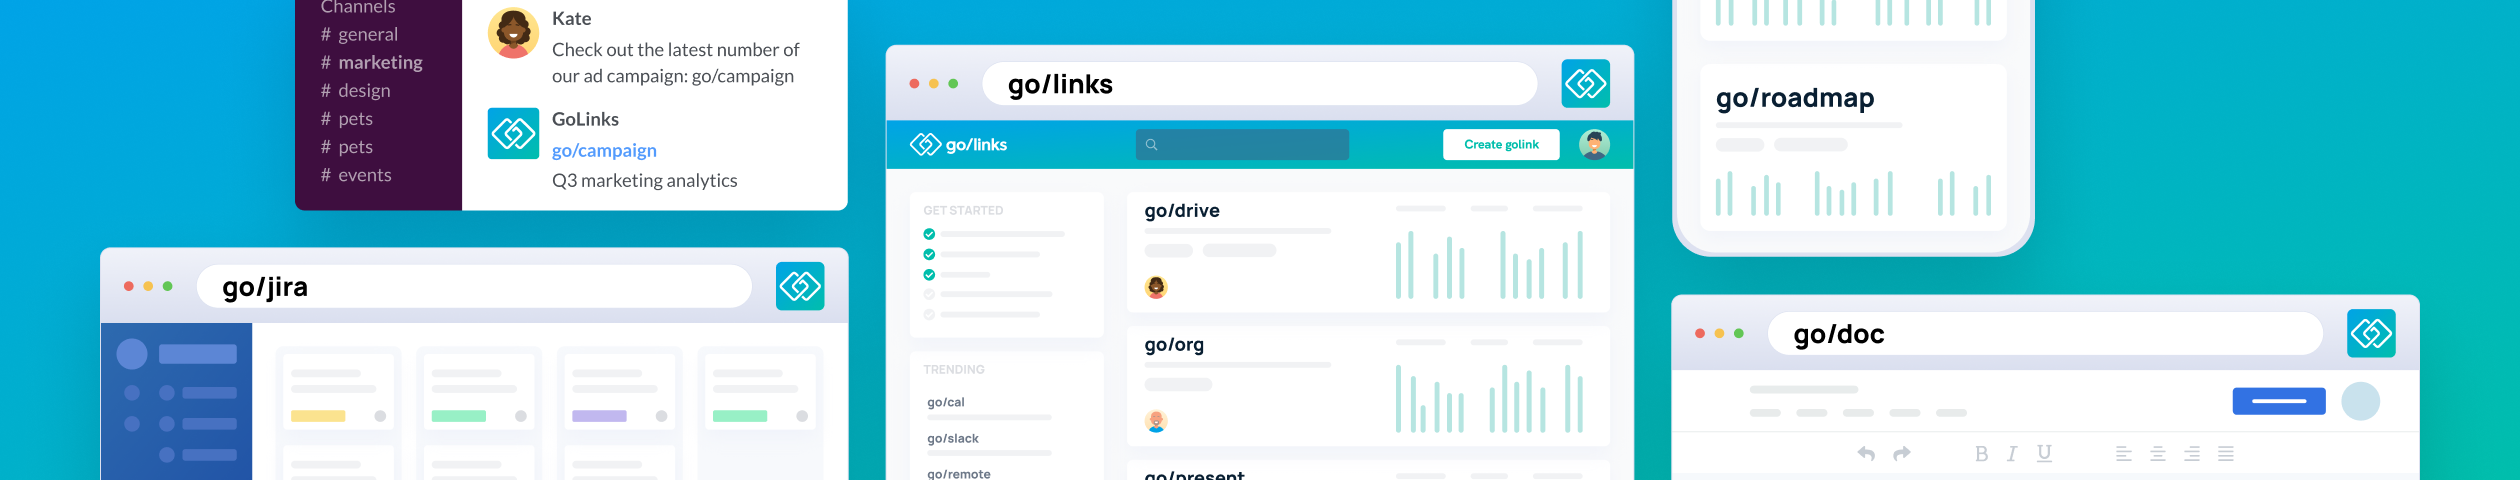2520x480 pixels.
Task: Align text left in go/doc toolbar
Action: point(2124,454)
